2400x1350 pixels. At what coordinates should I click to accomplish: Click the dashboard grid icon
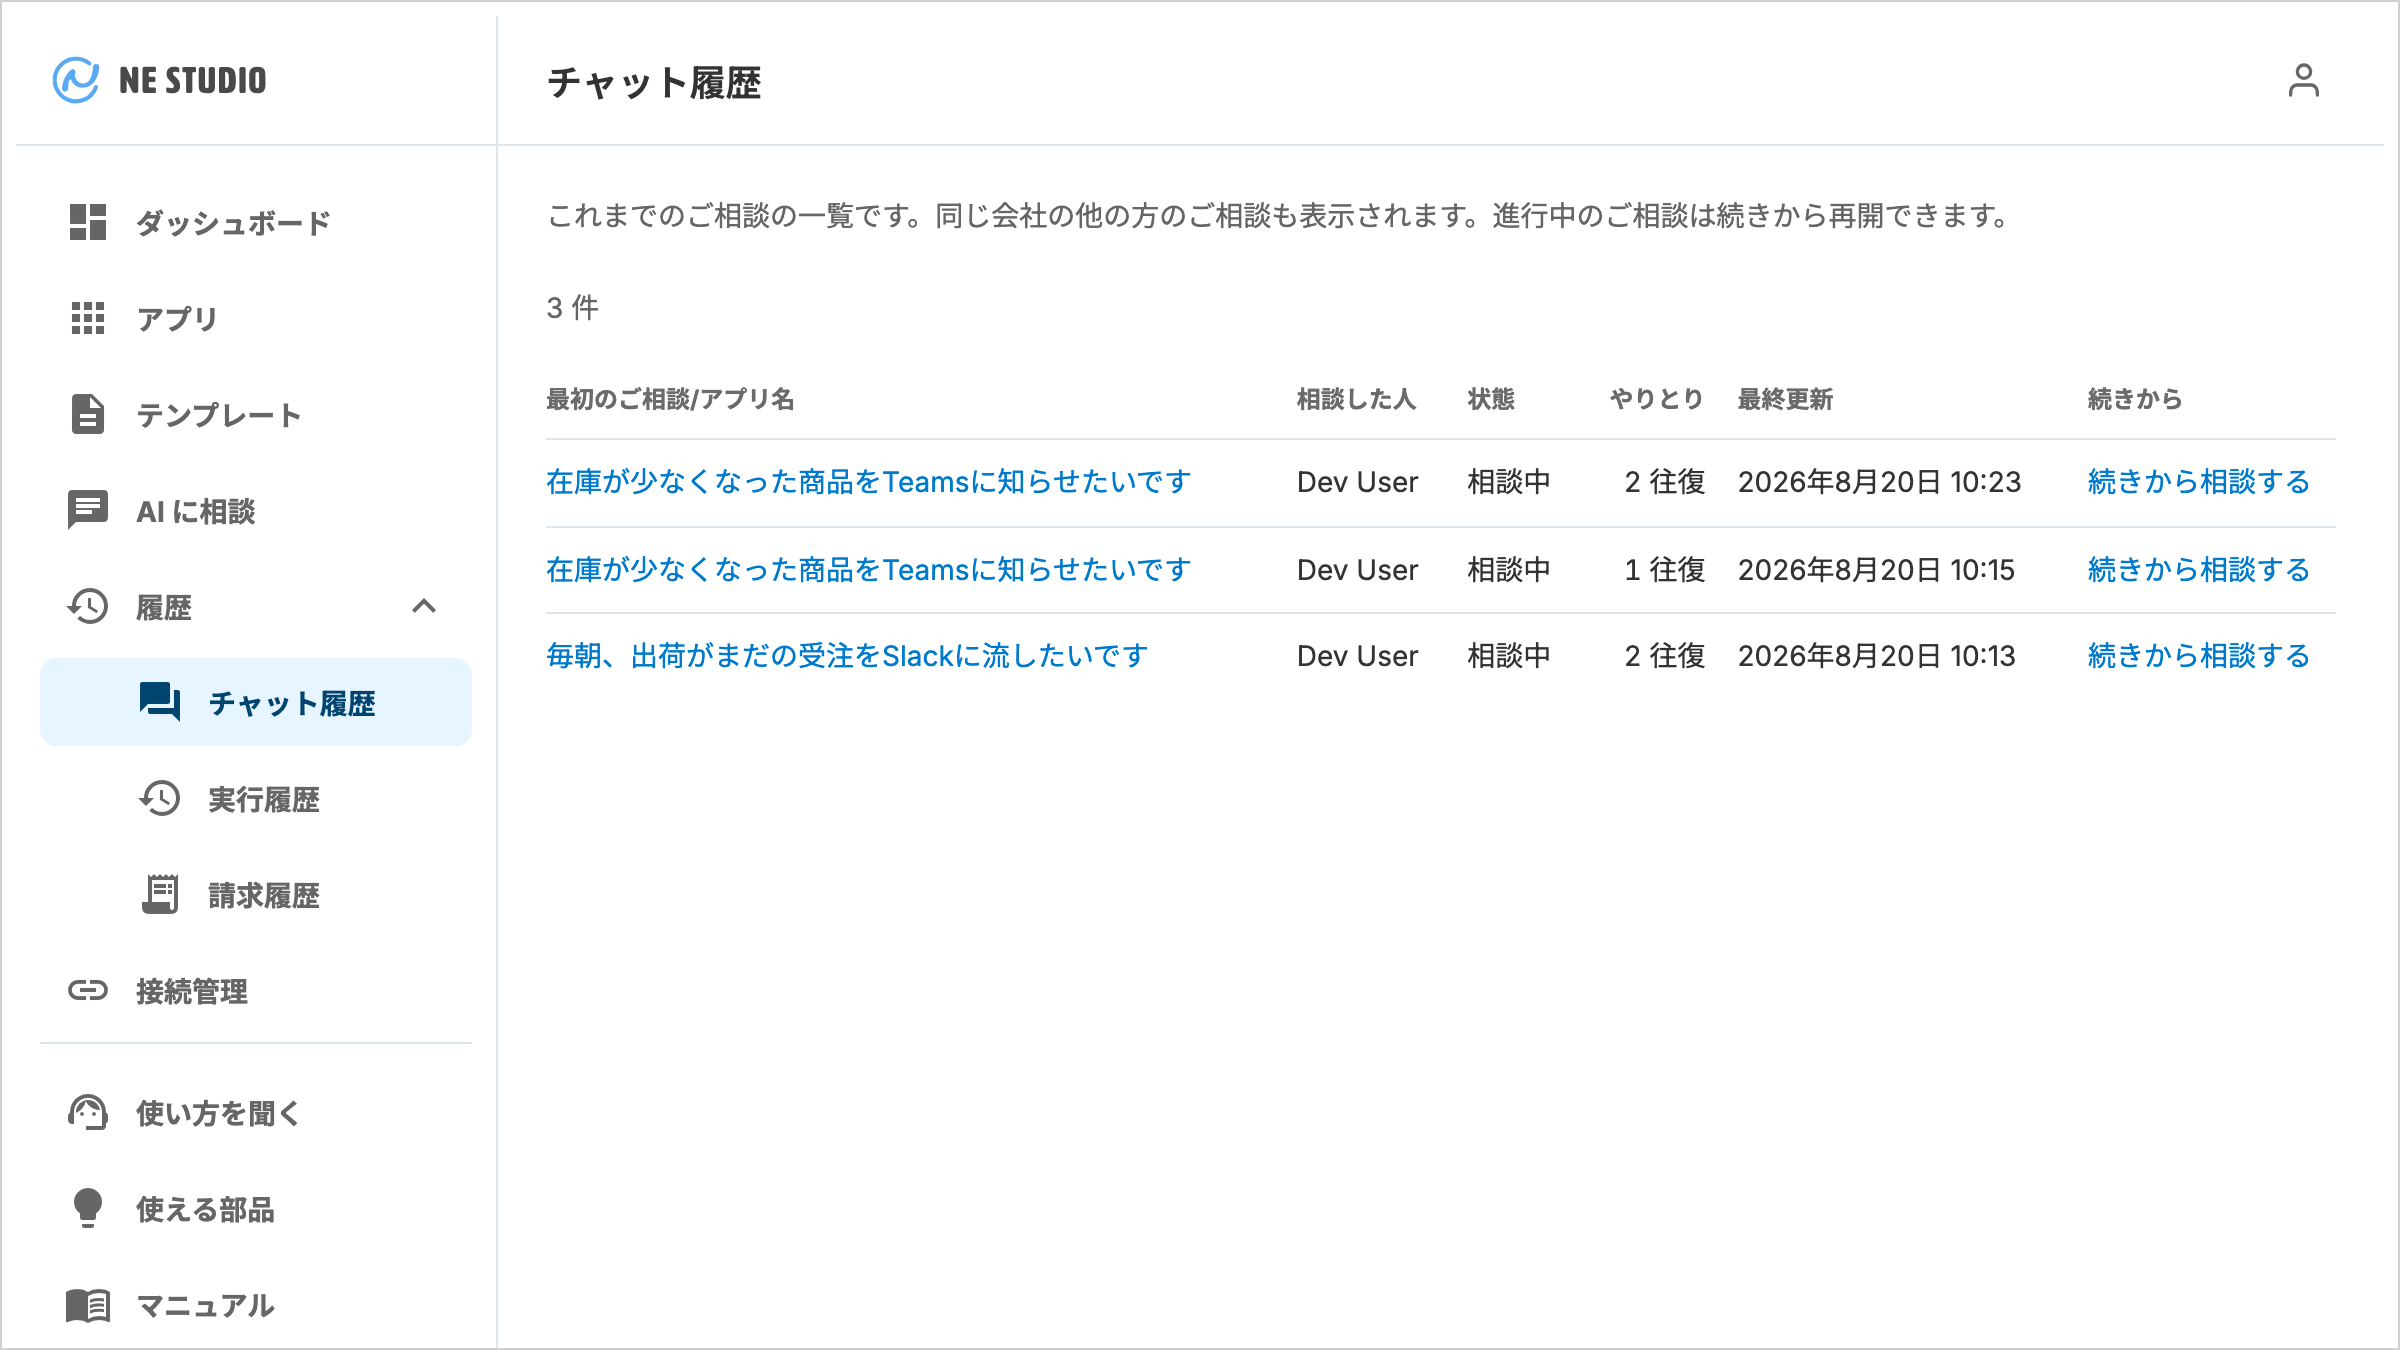[88, 222]
